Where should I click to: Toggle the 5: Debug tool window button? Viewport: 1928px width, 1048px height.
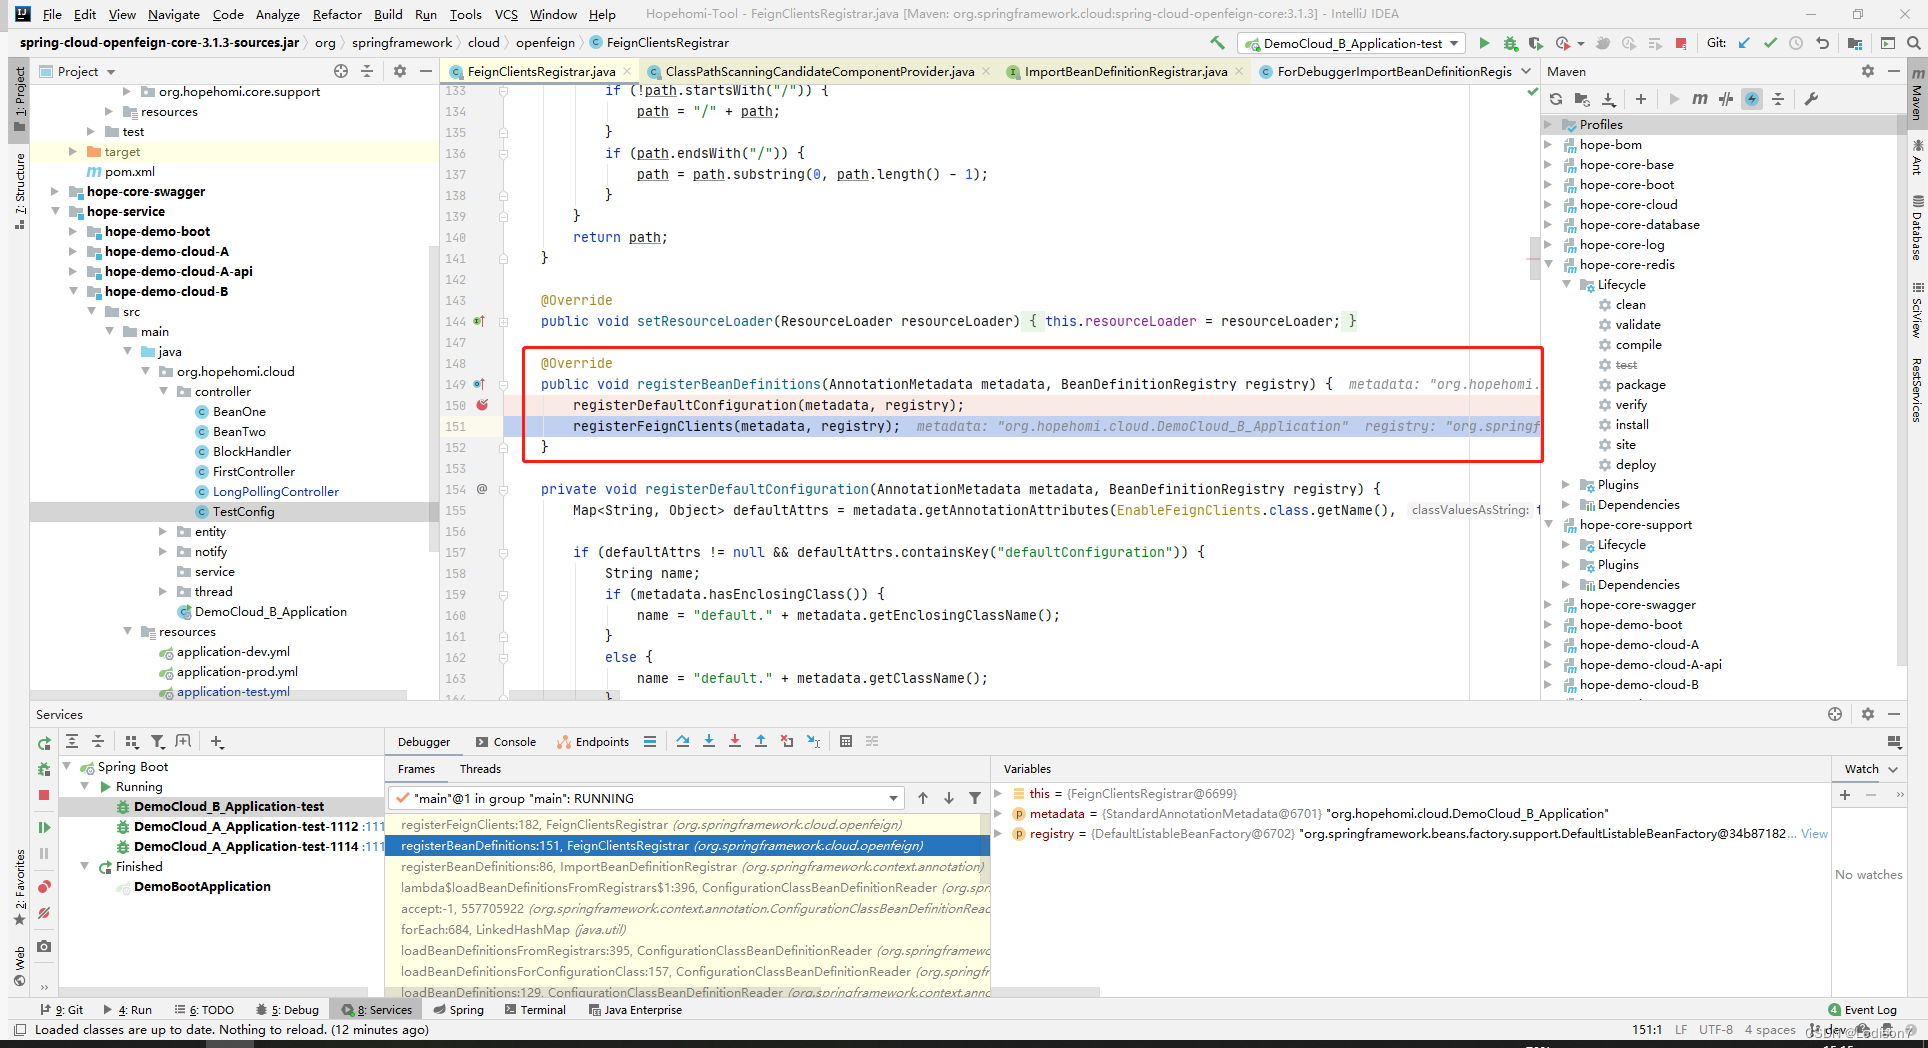tap(287, 1010)
